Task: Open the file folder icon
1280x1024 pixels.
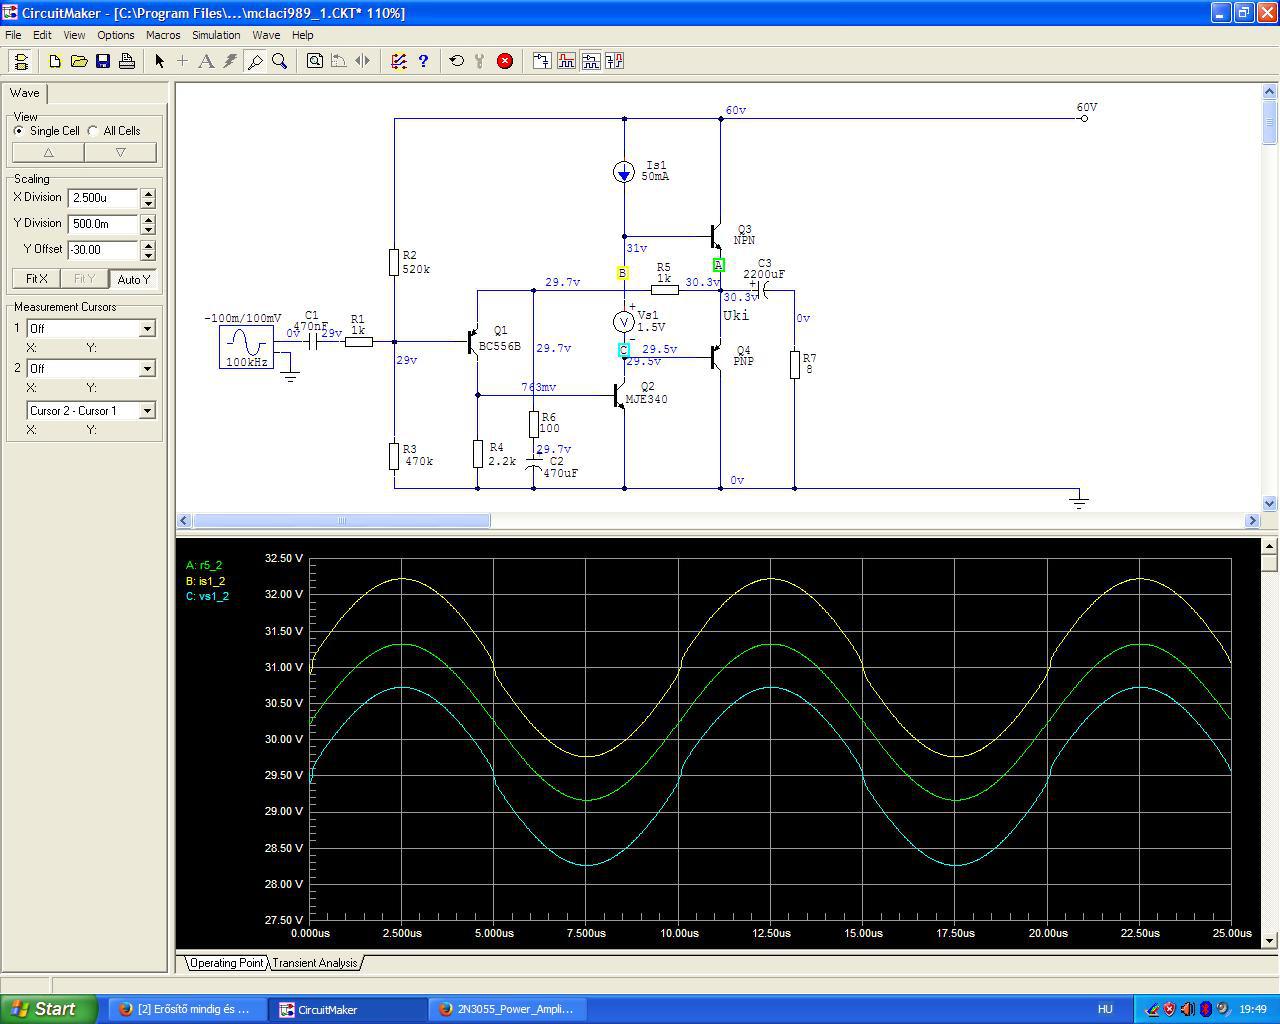Action: point(79,61)
